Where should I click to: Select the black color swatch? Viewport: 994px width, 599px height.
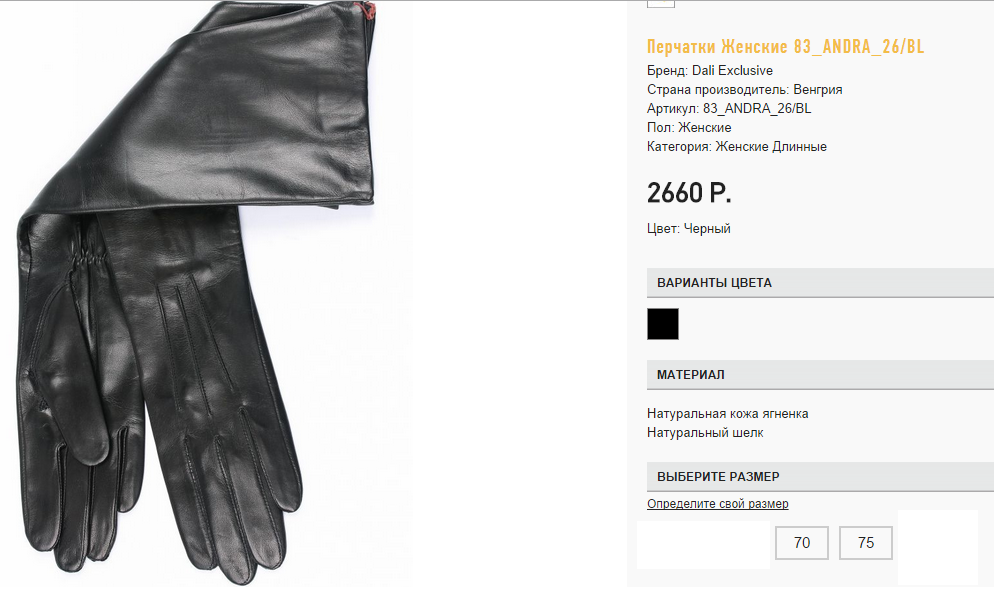[662, 324]
